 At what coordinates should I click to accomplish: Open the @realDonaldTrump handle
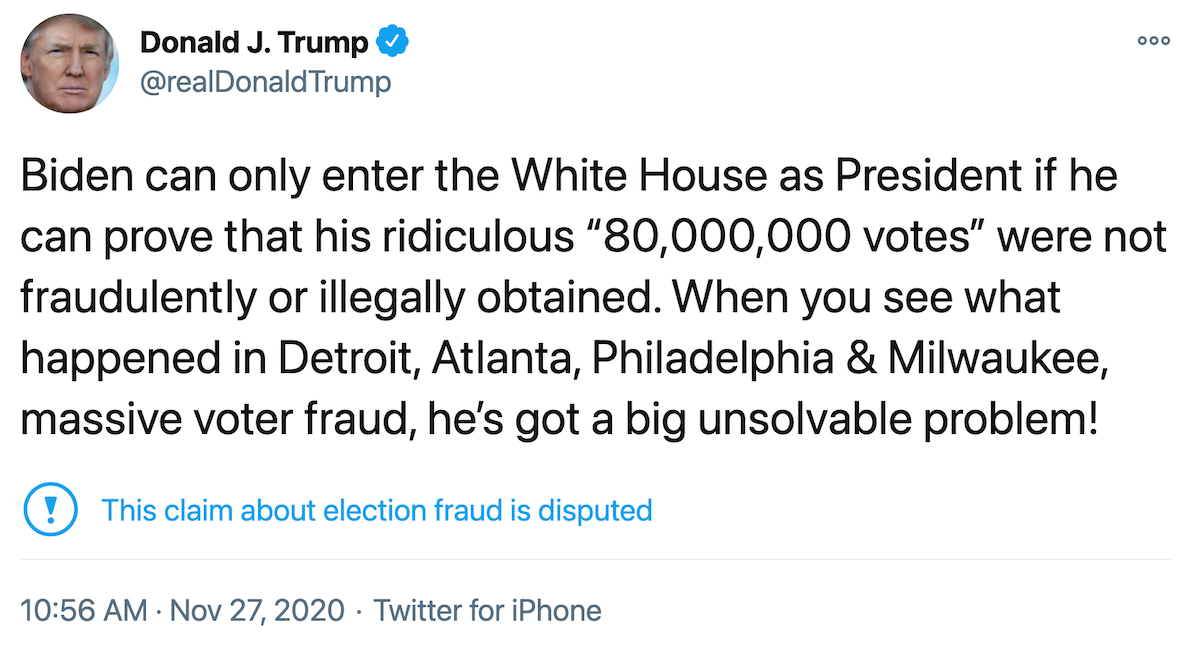click(265, 81)
